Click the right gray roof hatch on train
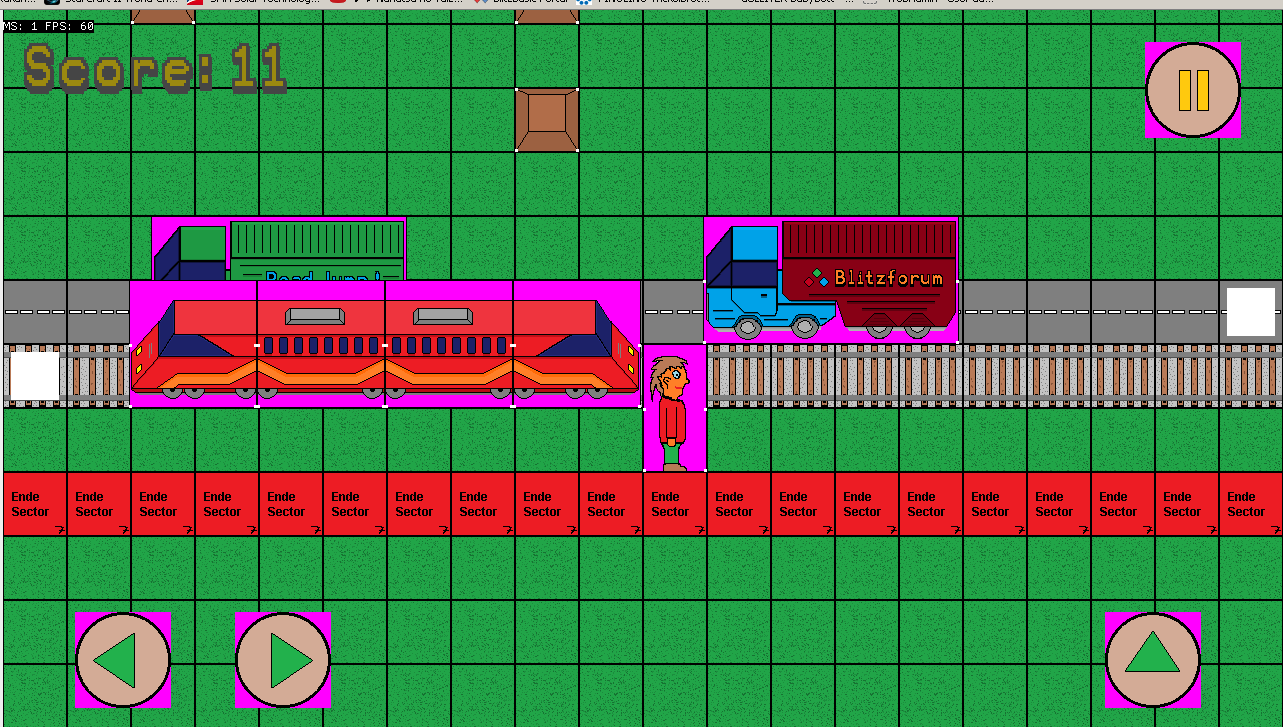The height and width of the screenshot is (727, 1283). pyautogui.click(x=443, y=317)
